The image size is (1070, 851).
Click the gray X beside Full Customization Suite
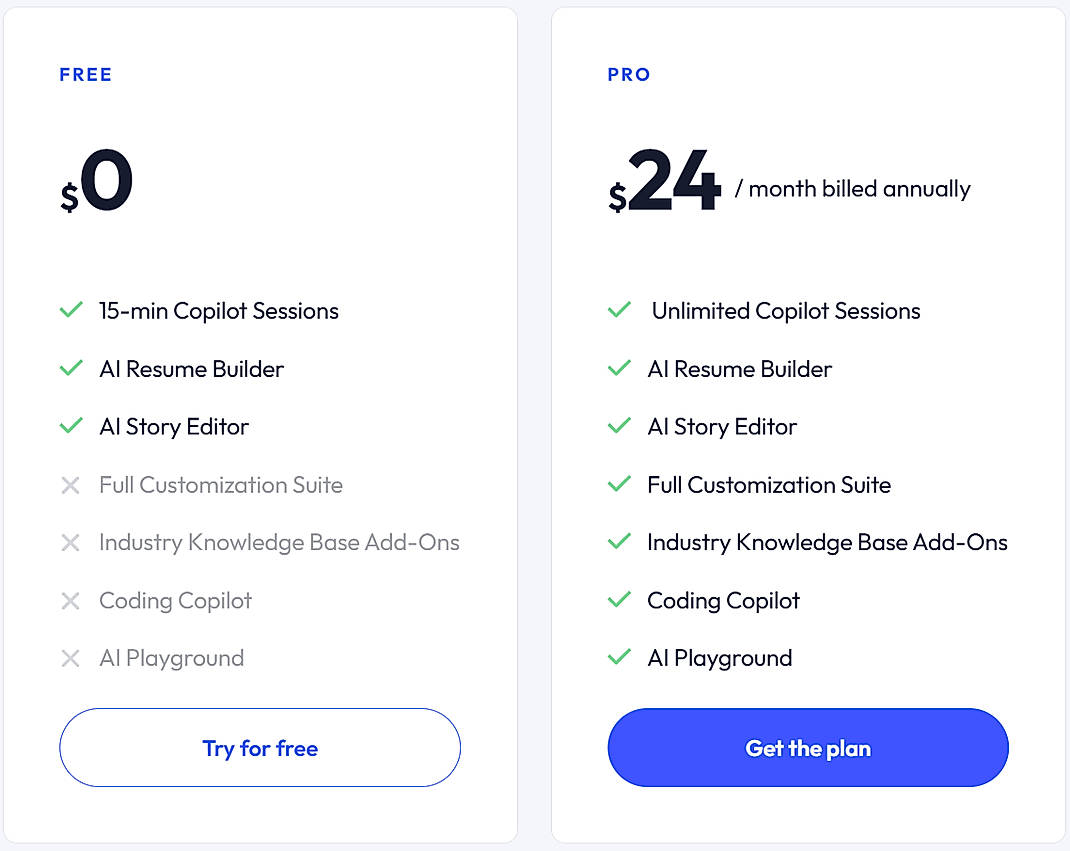[x=70, y=485]
